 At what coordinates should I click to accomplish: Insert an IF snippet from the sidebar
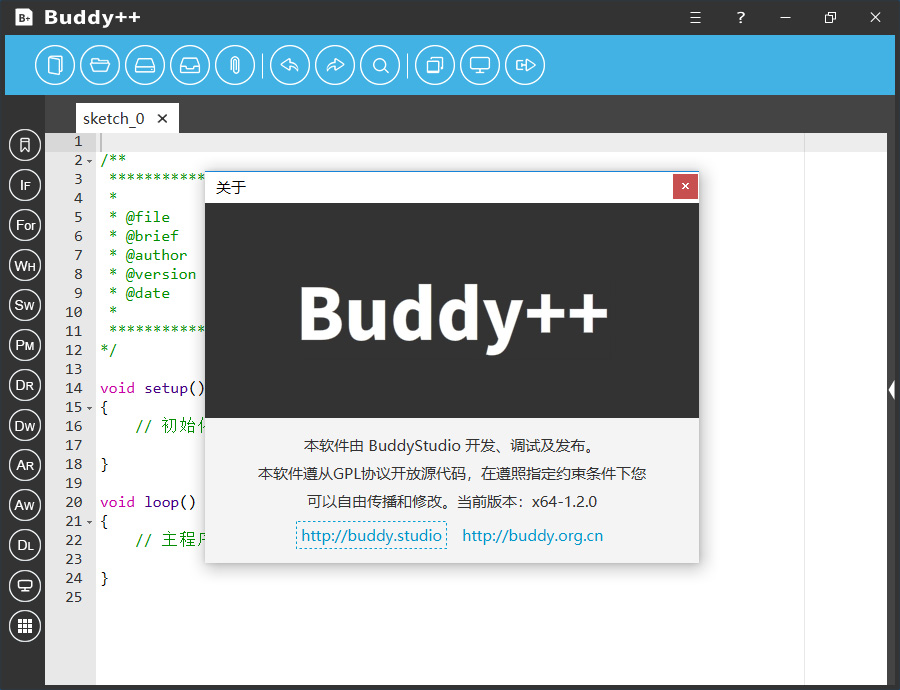click(x=25, y=185)
